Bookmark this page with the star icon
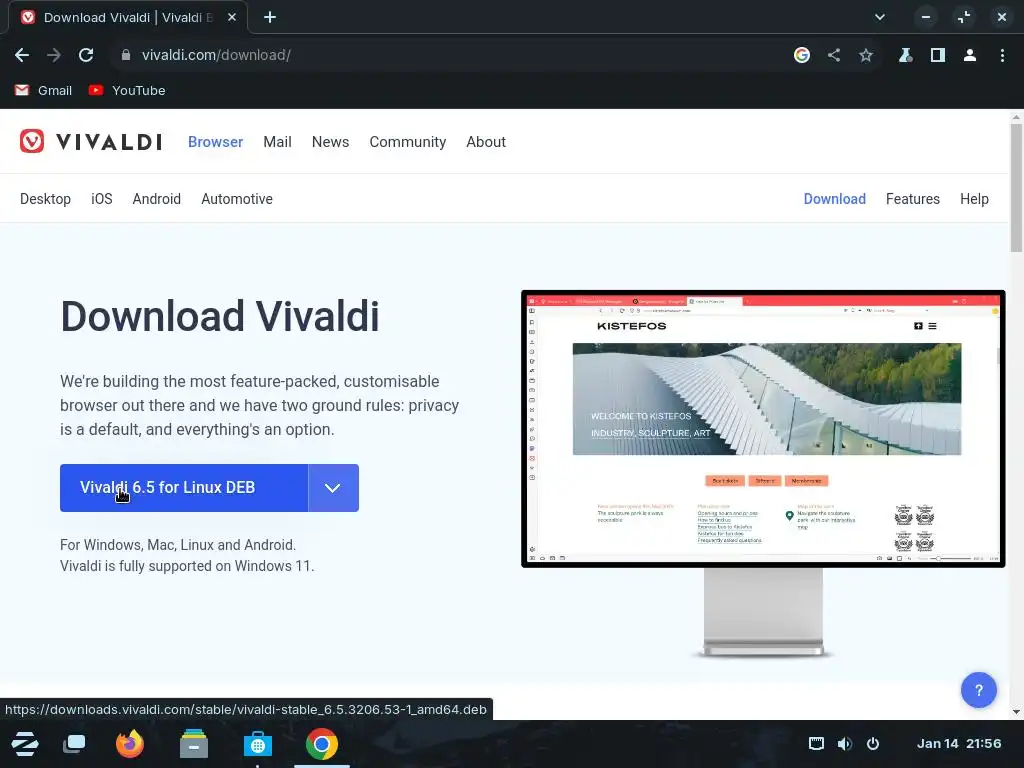Screen dimensions: 1024x768 coord(866,56)
